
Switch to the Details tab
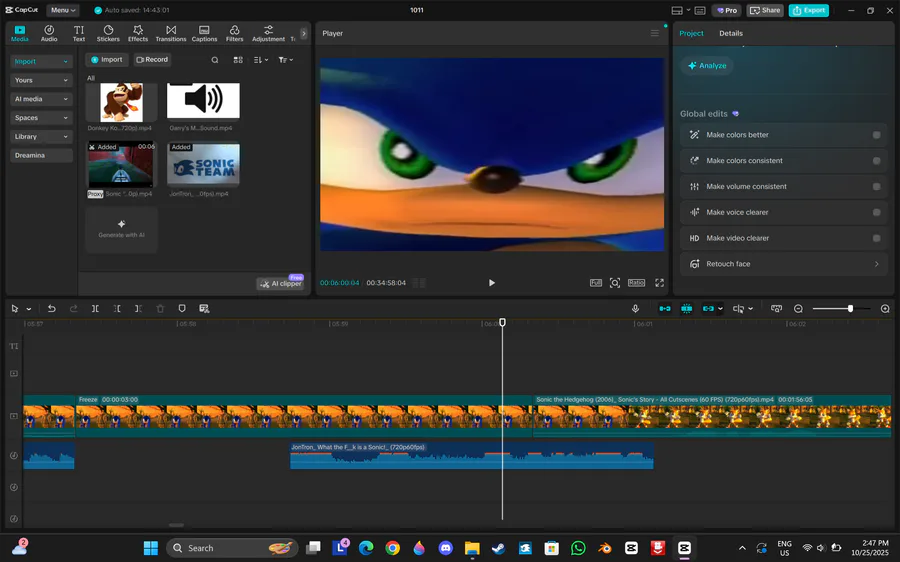click(x=731, y=33)
